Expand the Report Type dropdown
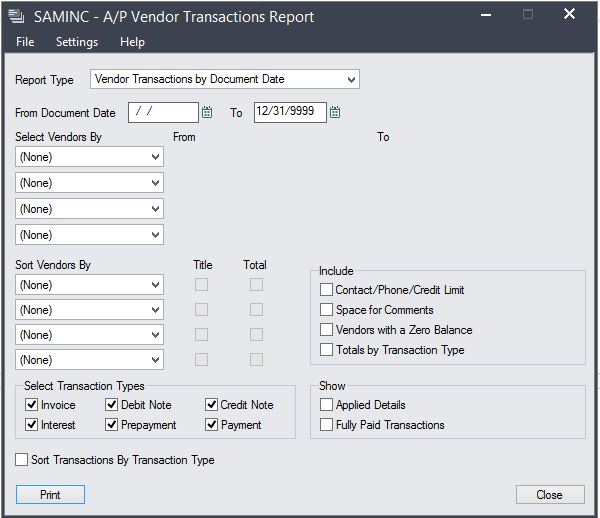This screenshot has height=518, width=600. 225,79
